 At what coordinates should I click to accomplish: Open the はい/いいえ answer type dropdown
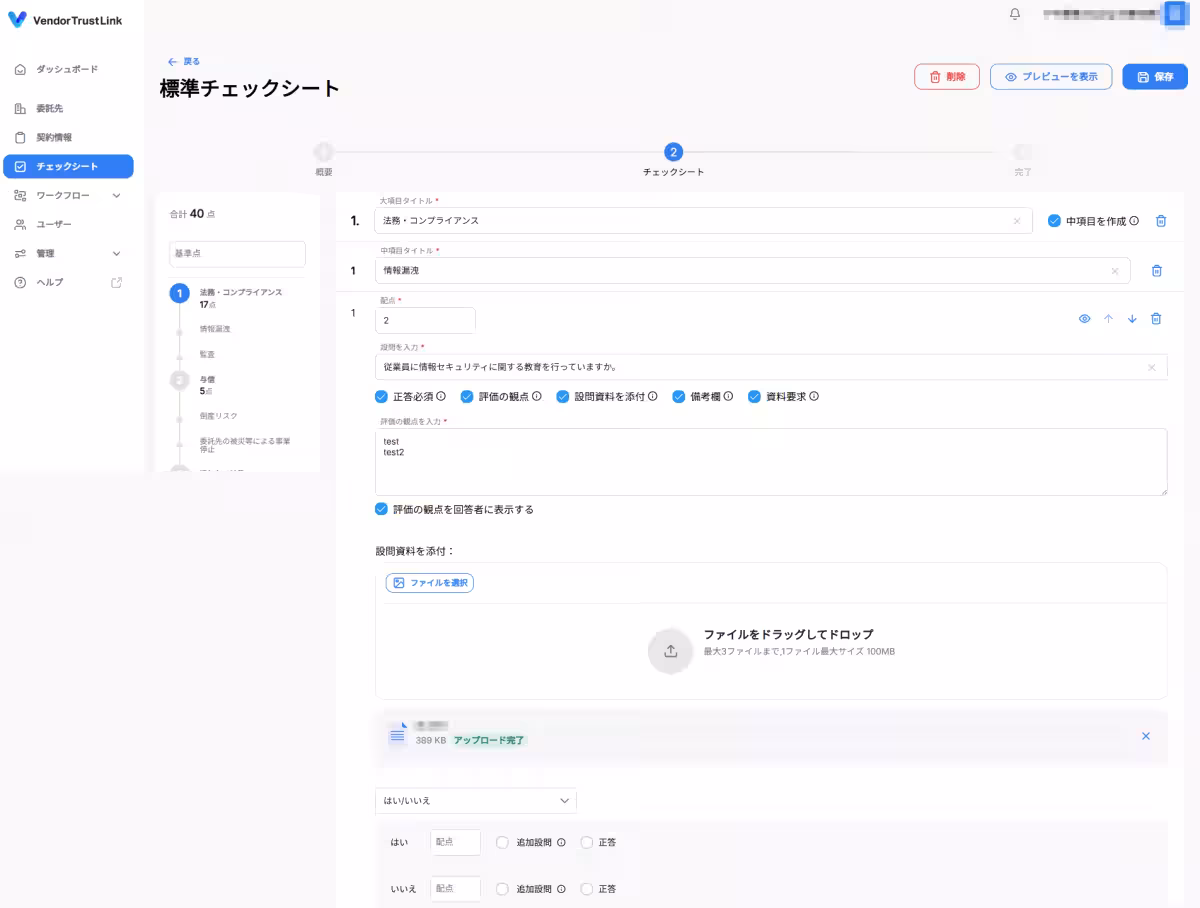click(x=476, y=801)
